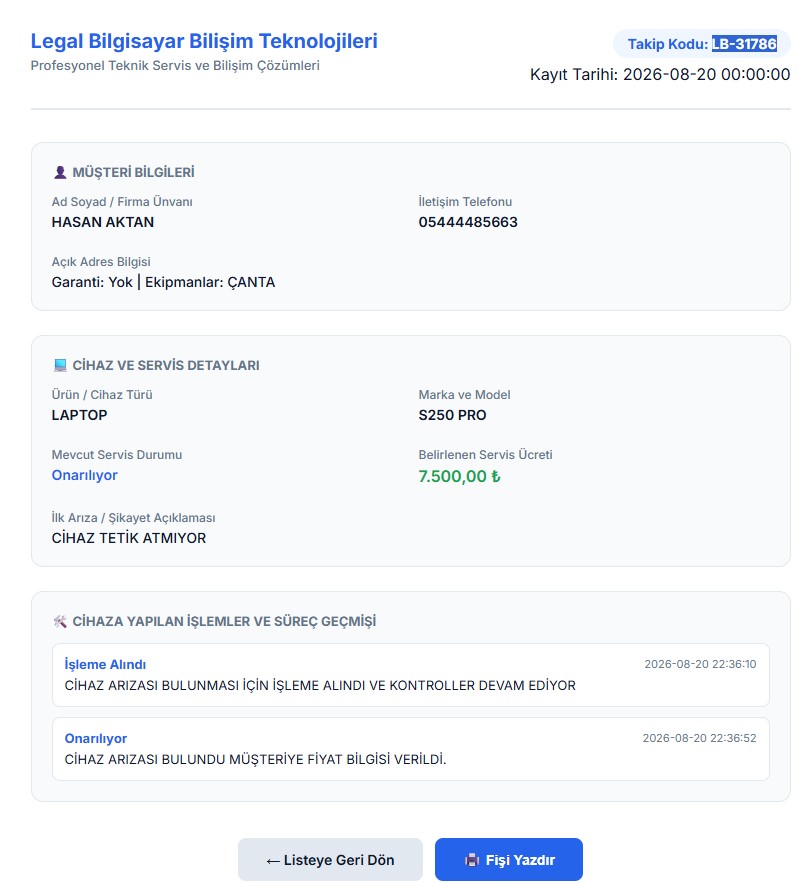Viewport: 803px width, 883px height.
Task: Select the Legal Bilgisayar Bilişim Teknolojileri title
Action: [x=204, y=41]
